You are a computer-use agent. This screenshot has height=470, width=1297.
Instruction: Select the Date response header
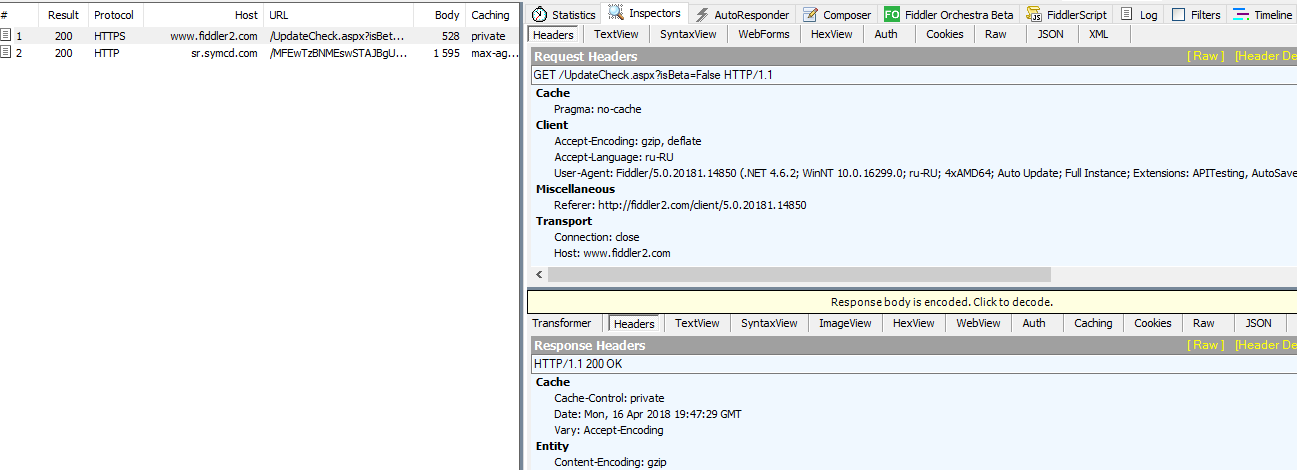pyautogui.click(x=648, y=414)
